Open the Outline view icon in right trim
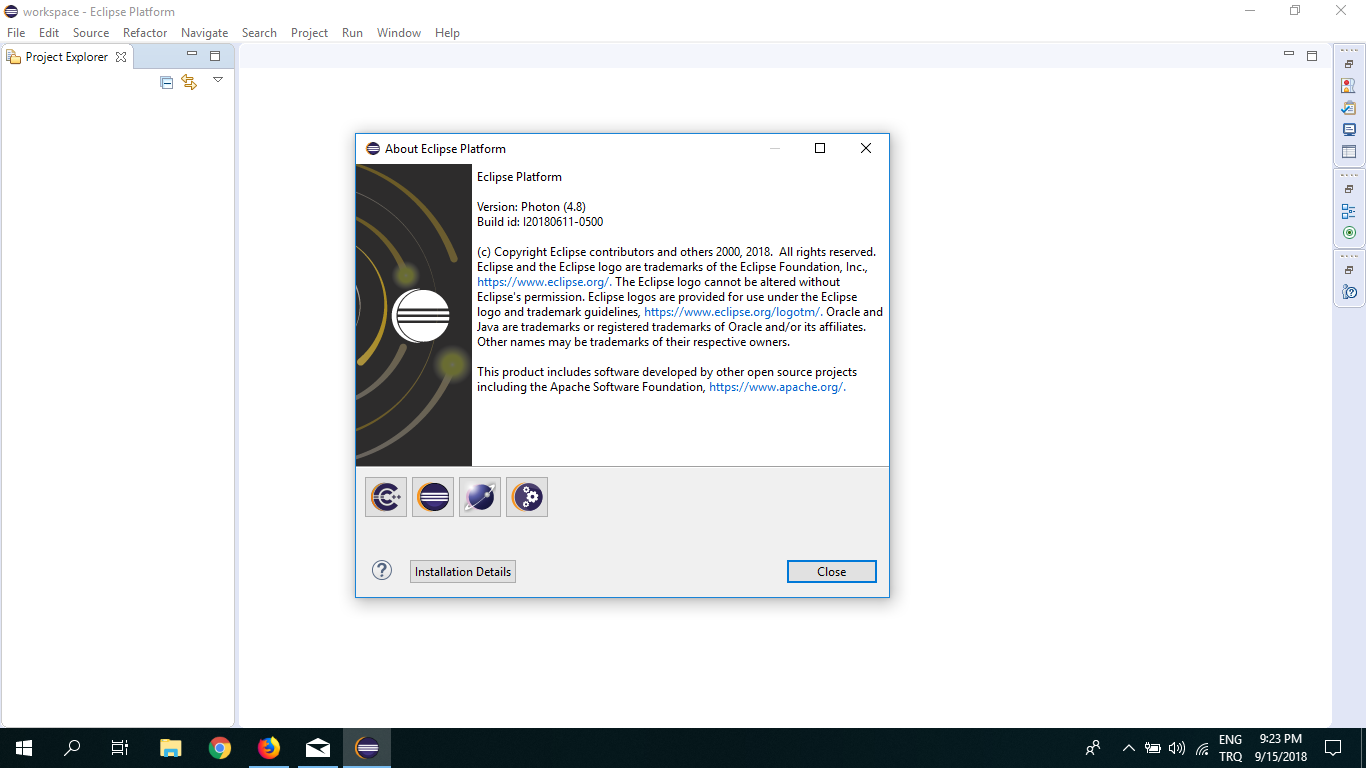The height and width of the screenshot is (768, 1366). pos(1349,211)
